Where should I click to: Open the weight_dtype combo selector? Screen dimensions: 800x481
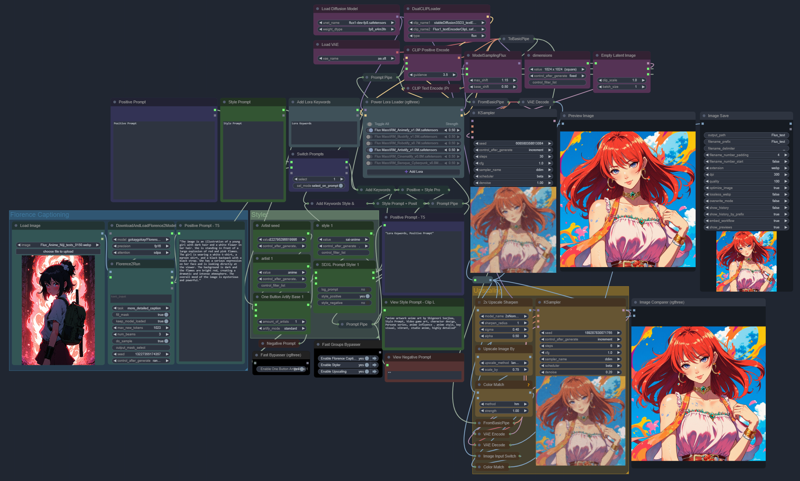[357, 29]
